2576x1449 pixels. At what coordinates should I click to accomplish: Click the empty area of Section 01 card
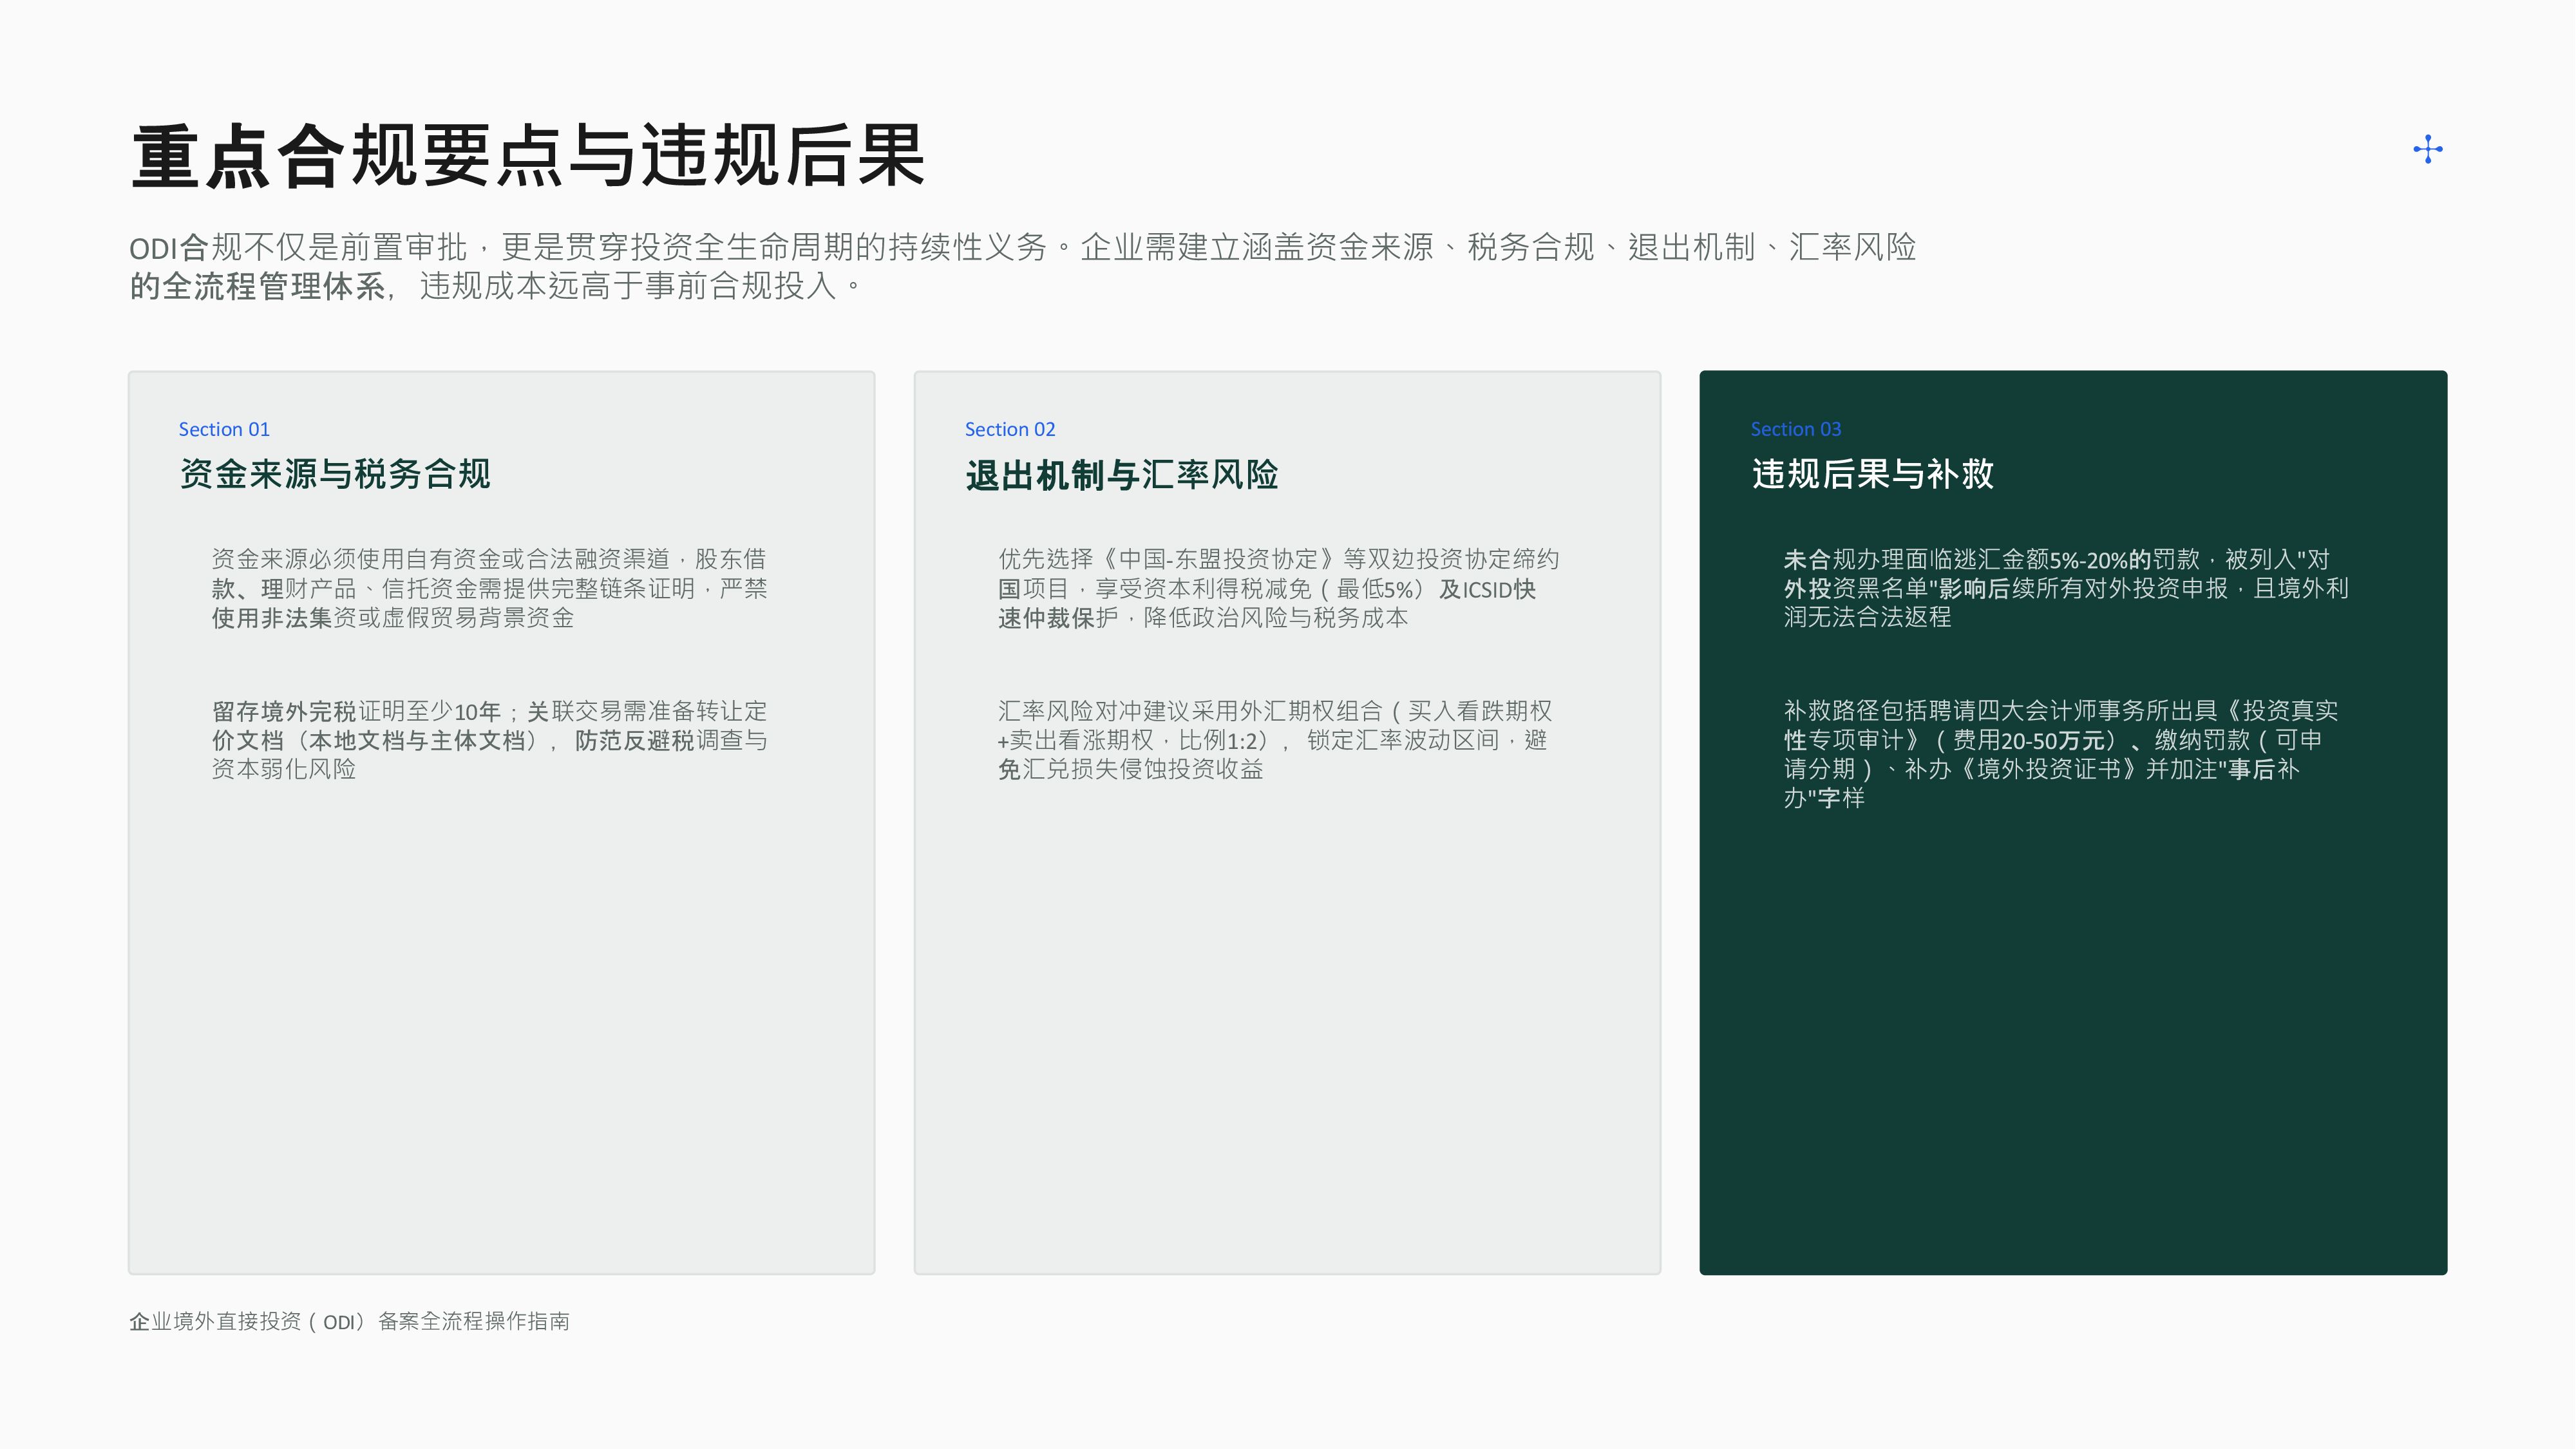click(501, 1030)
